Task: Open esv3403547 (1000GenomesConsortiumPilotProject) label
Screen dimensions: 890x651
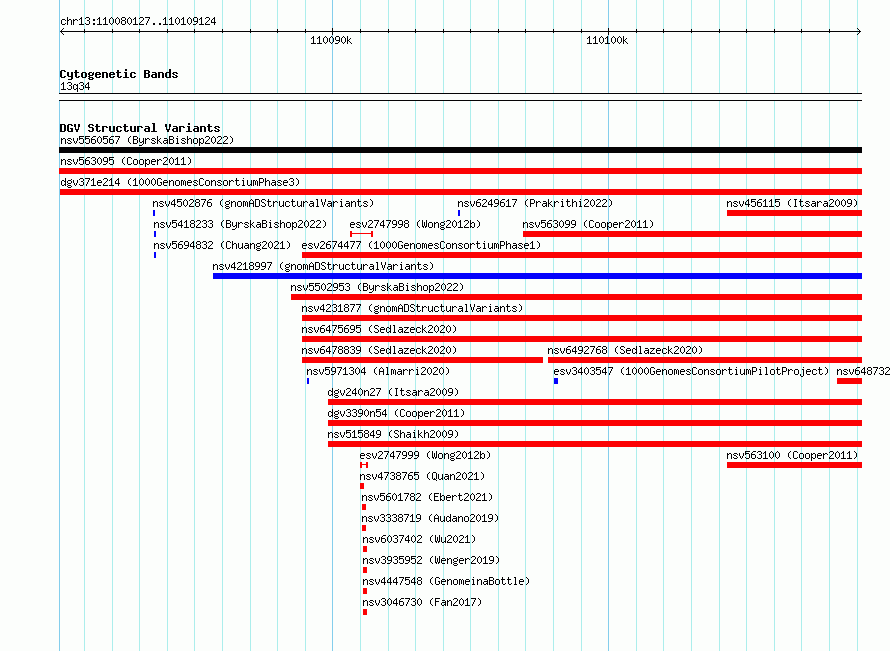Action: coord(691,371)
